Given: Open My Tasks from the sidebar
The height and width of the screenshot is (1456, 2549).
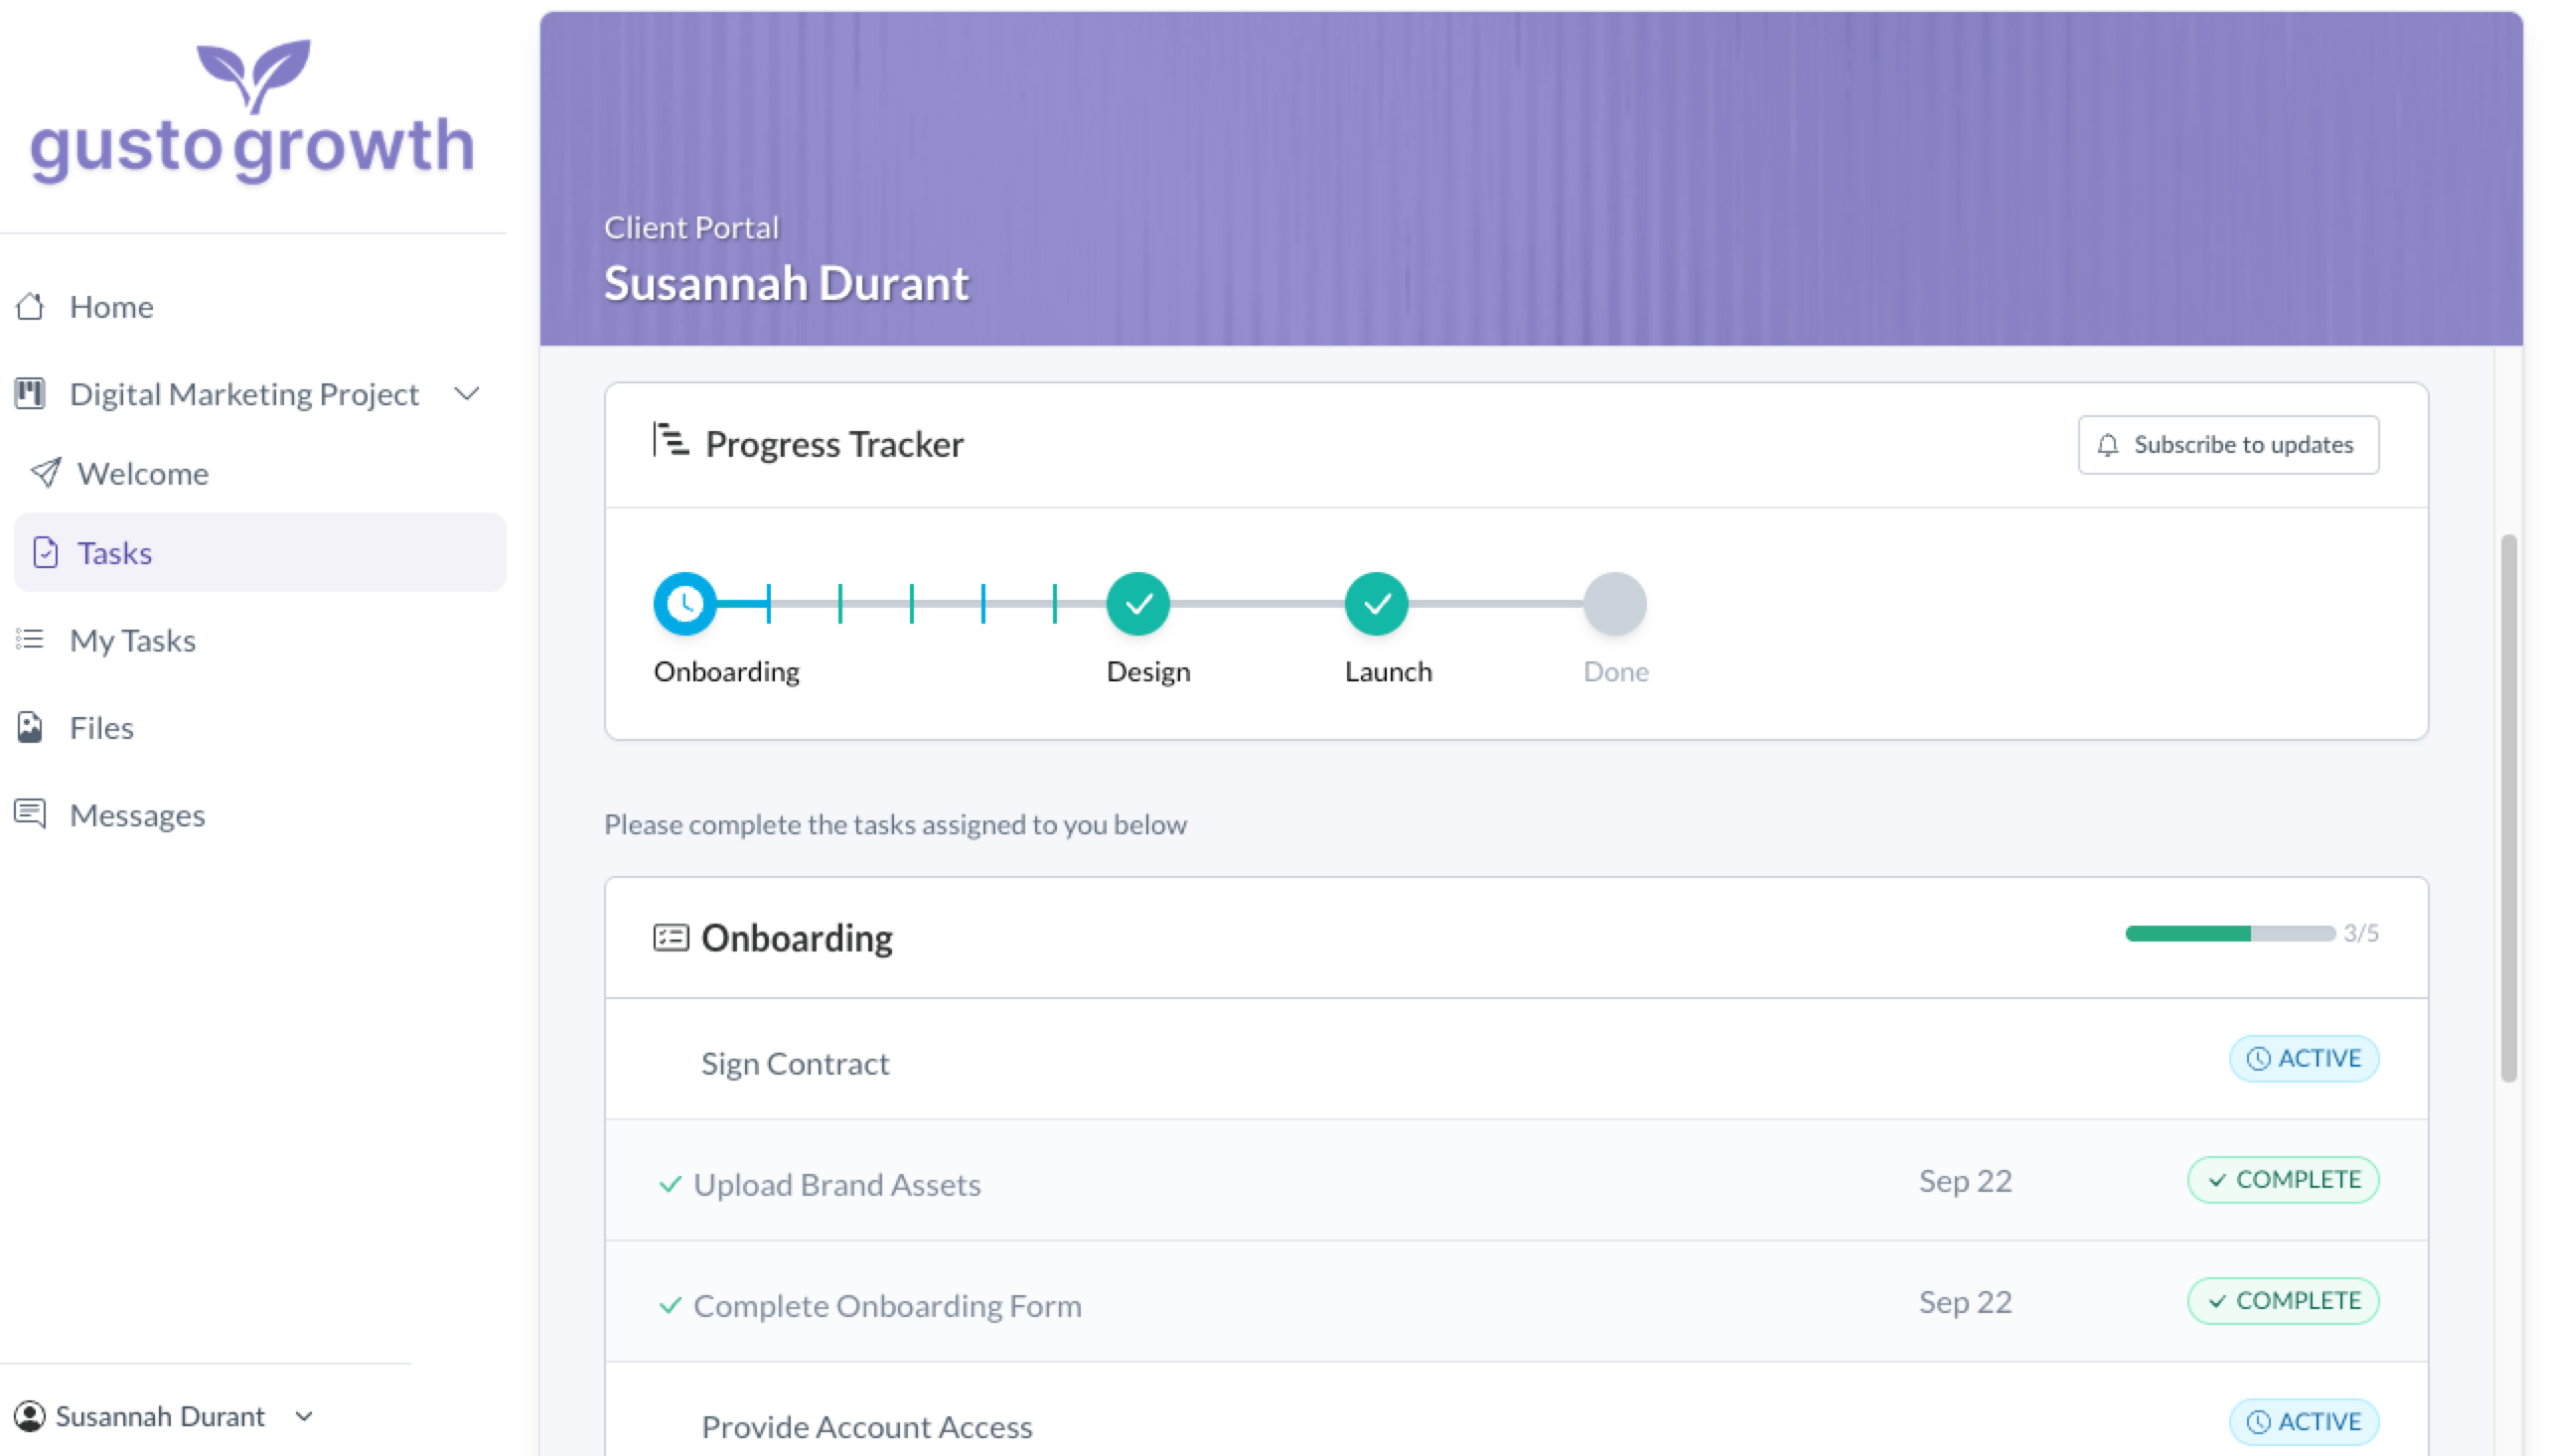Looking at the screenshot, I should pos(132,640).
